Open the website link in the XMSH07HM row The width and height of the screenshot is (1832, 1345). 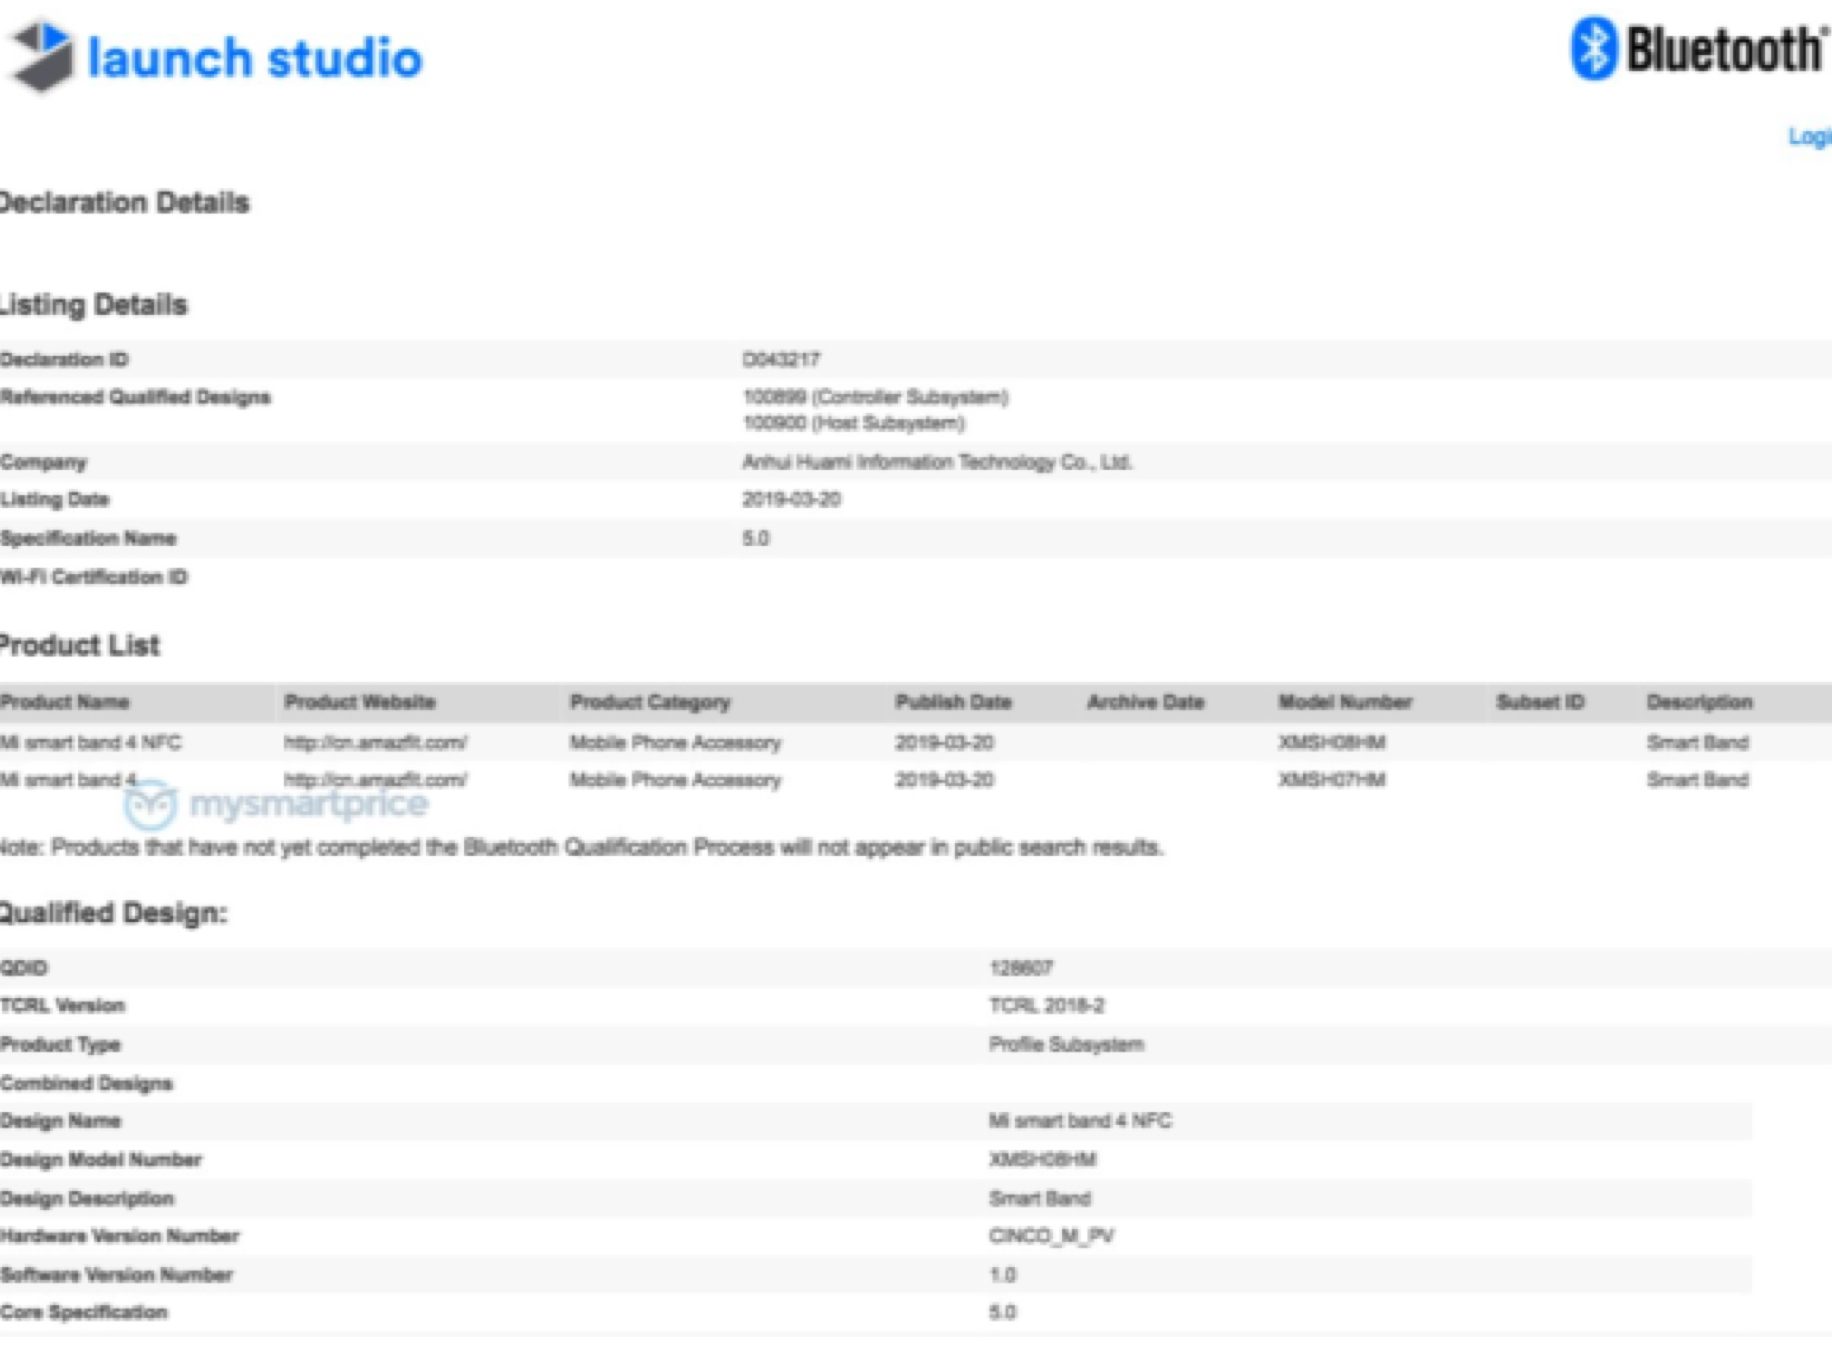tap(375, 780)
